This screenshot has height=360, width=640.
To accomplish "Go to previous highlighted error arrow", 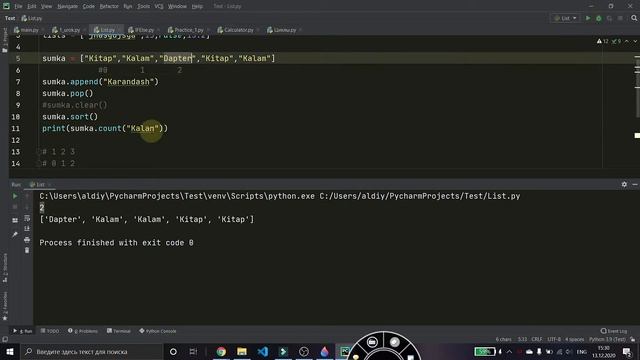I will click(627, 41).
